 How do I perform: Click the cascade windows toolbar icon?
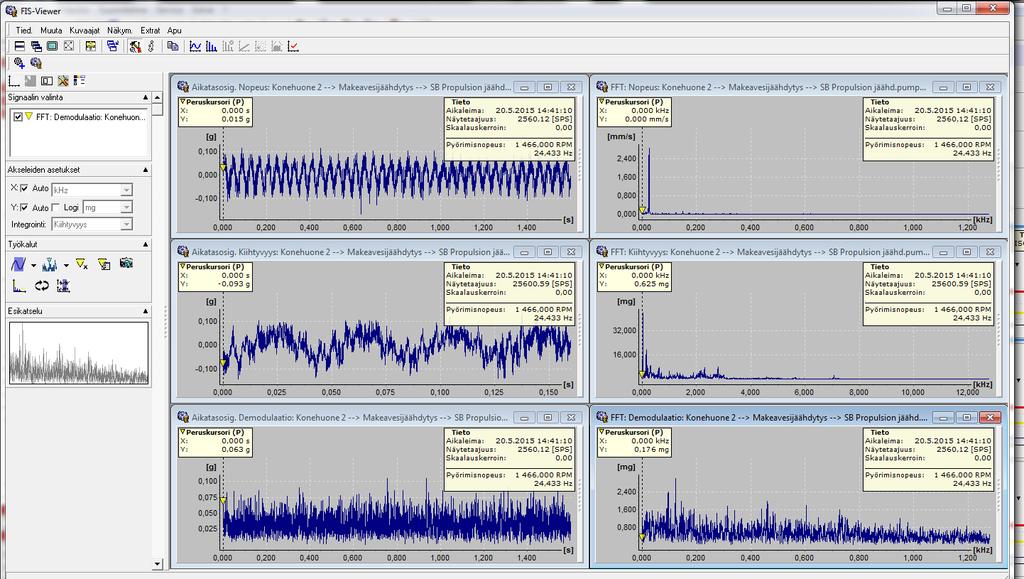click(x=36, y=46)
